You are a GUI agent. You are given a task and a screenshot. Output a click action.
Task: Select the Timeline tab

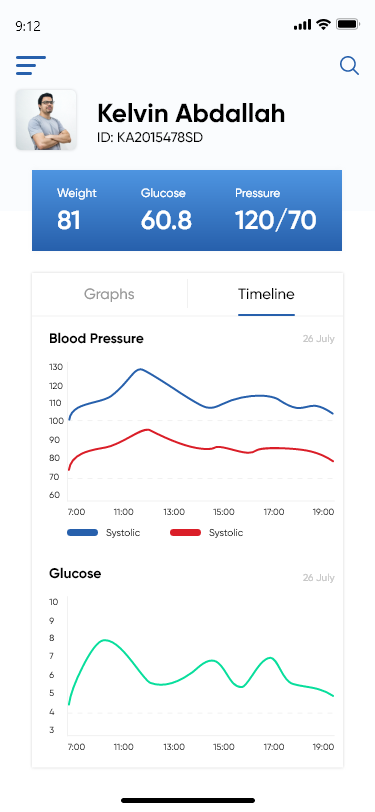[x=266, y=294]
